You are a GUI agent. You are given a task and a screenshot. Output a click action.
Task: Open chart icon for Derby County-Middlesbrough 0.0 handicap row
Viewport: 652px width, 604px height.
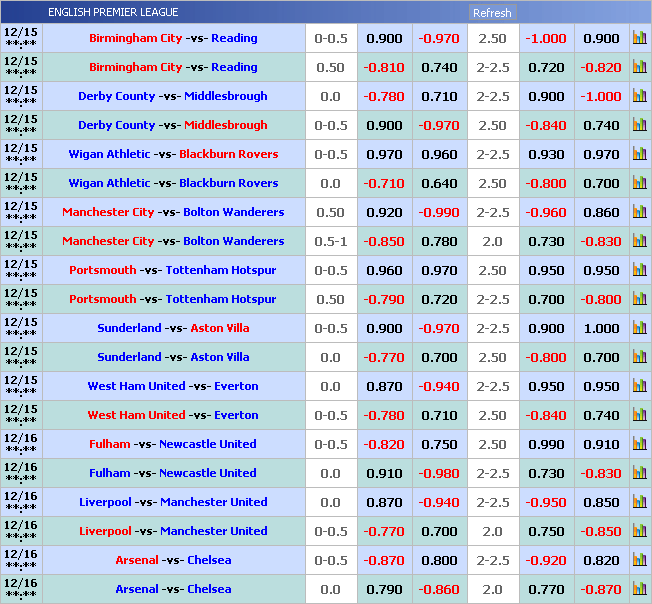[639, 97]
